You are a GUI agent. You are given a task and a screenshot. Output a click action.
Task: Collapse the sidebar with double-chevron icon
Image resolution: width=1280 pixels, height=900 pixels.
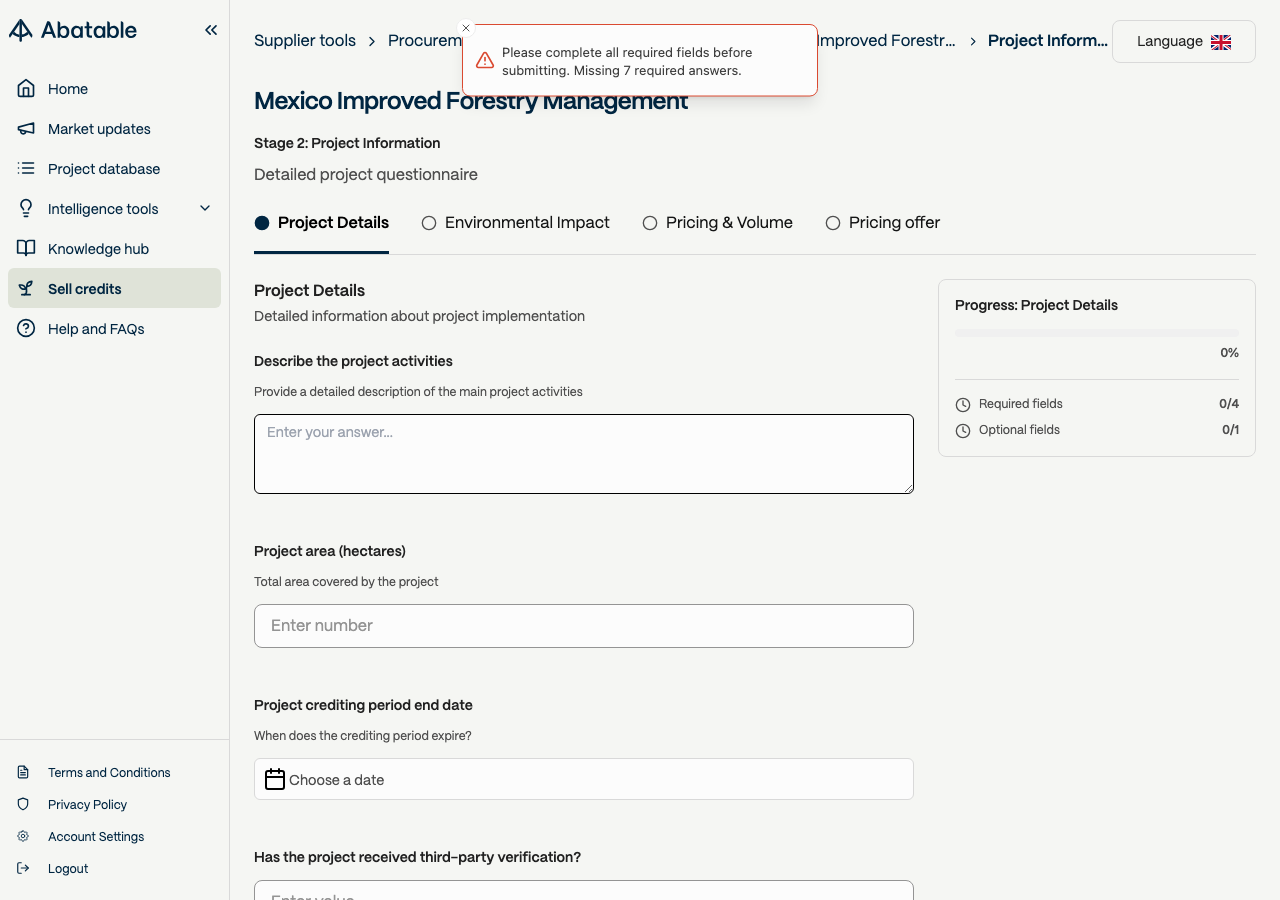[211, 30]
